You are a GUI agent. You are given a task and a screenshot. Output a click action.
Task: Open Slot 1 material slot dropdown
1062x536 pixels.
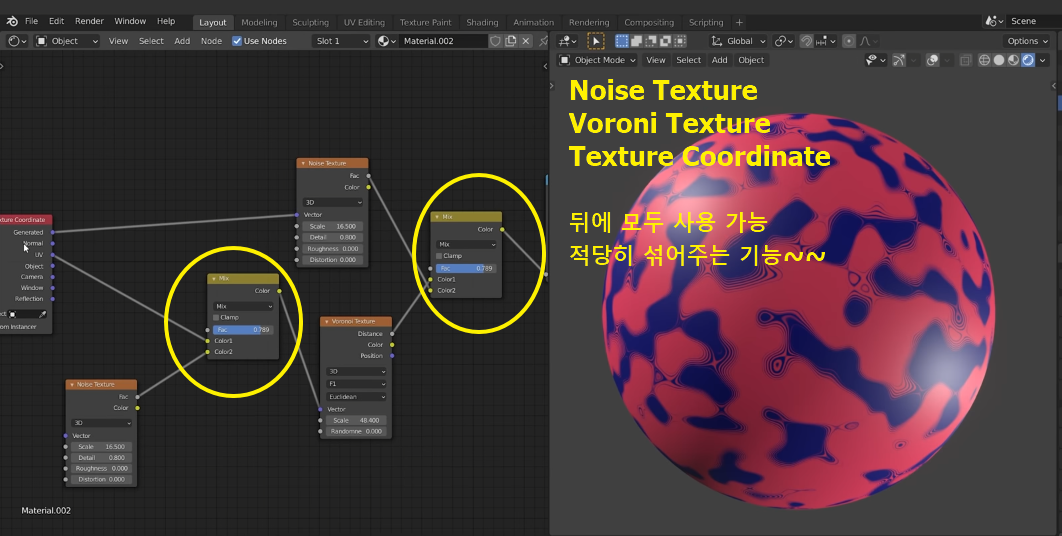pos(341,41)
